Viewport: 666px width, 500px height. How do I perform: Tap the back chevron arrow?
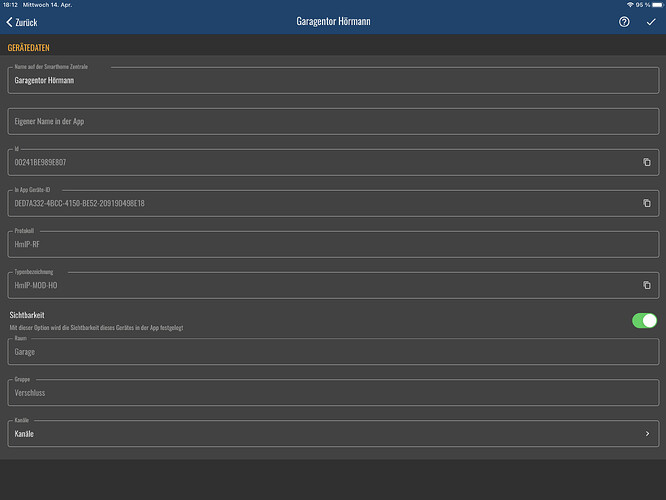coord(10,21)
